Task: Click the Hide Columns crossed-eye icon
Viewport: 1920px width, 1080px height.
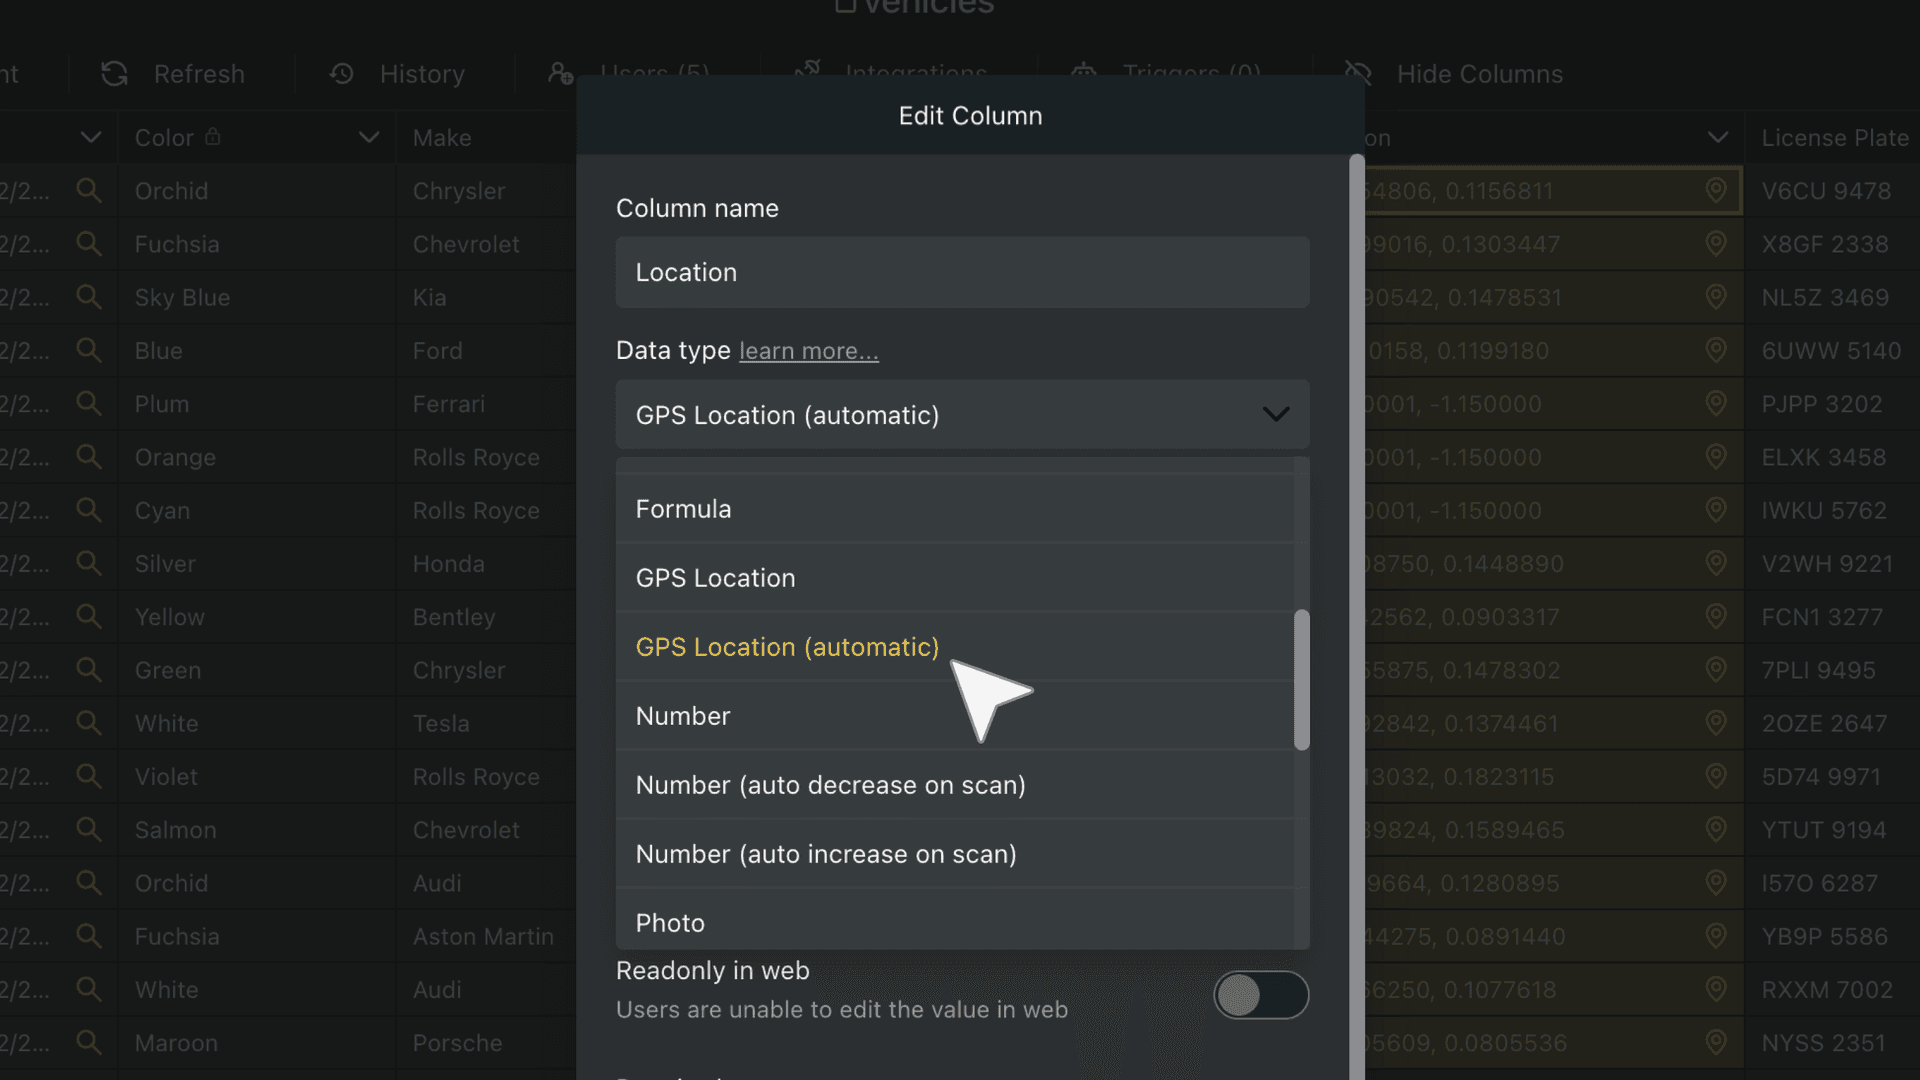Action: tap(1357, 73)
